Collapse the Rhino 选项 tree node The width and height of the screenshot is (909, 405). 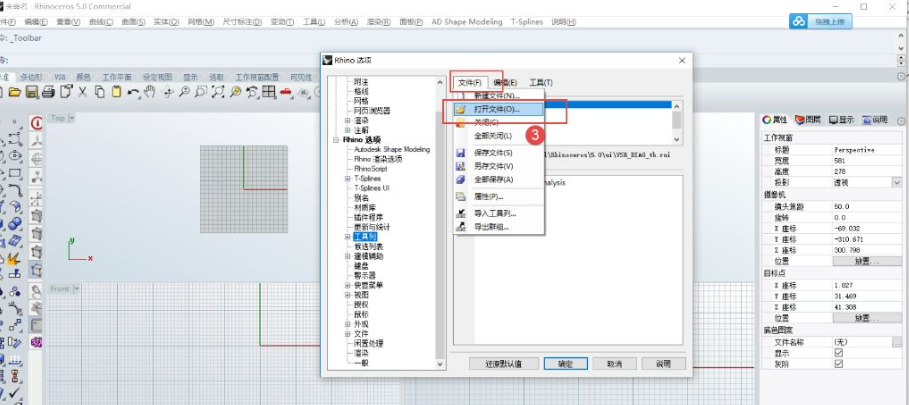(x=337, y=140)
